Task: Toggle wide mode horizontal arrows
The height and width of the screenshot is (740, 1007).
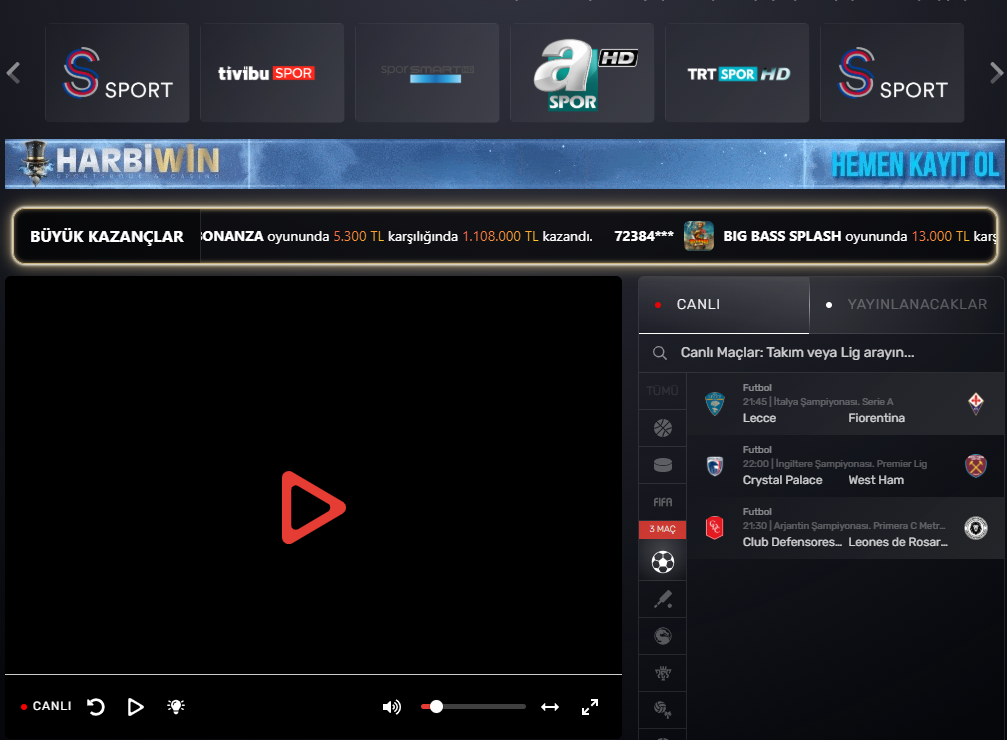Action: [550, 707]
